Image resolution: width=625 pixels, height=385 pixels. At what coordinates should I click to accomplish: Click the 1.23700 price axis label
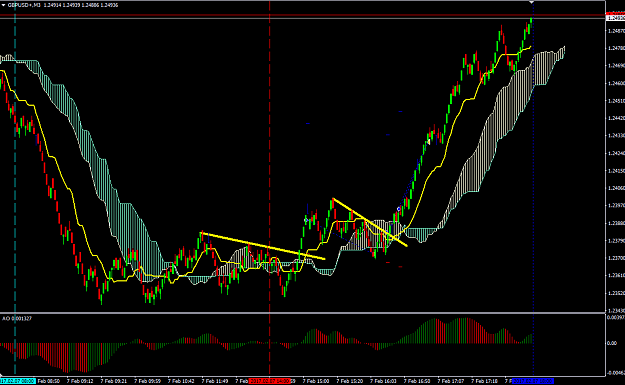pos(616,258)
